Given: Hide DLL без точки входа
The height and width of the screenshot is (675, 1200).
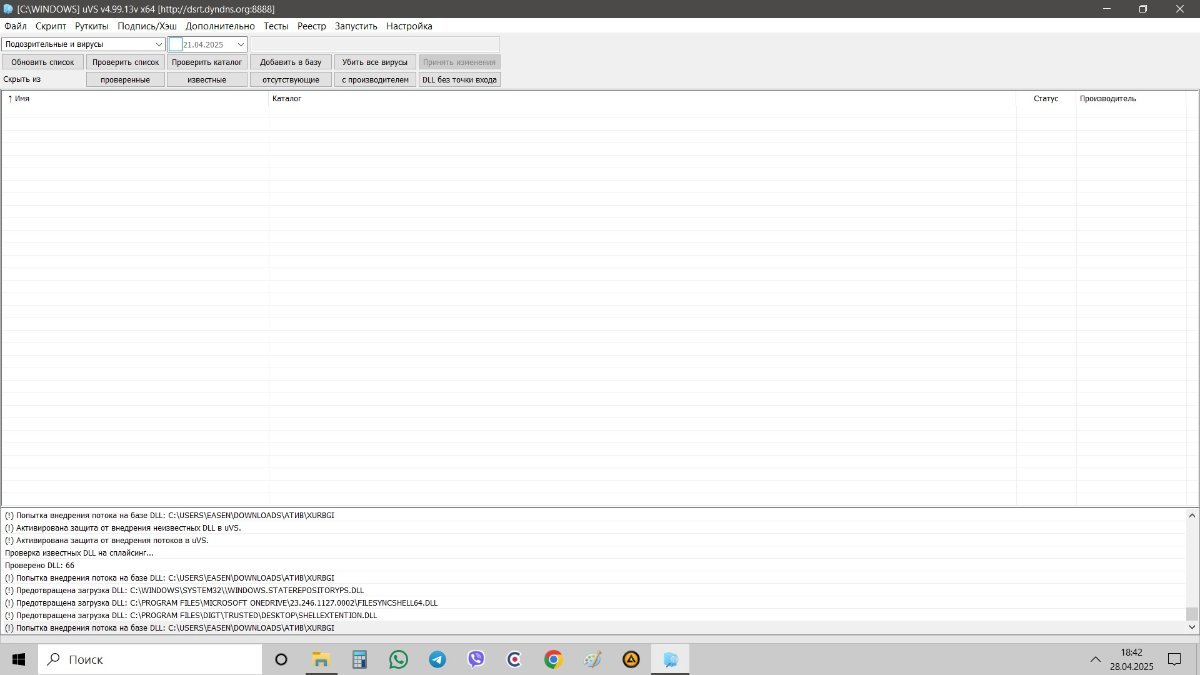Looking at the screenshot, I should (459, 79).
